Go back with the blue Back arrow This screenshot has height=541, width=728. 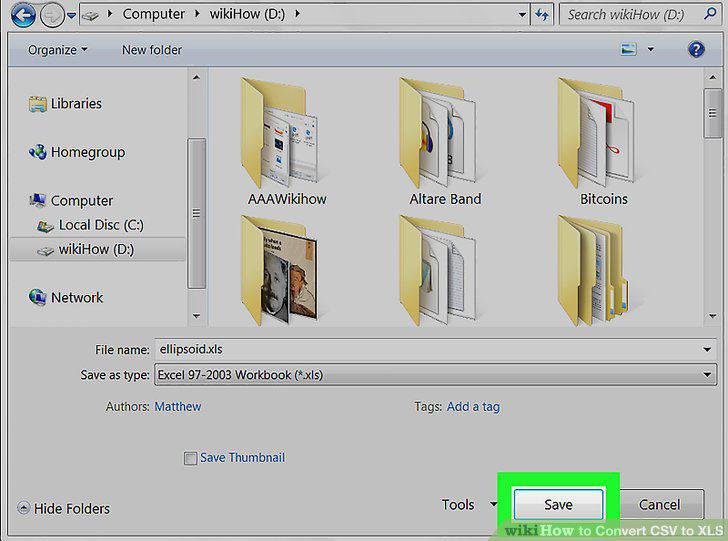coord(23,15)
